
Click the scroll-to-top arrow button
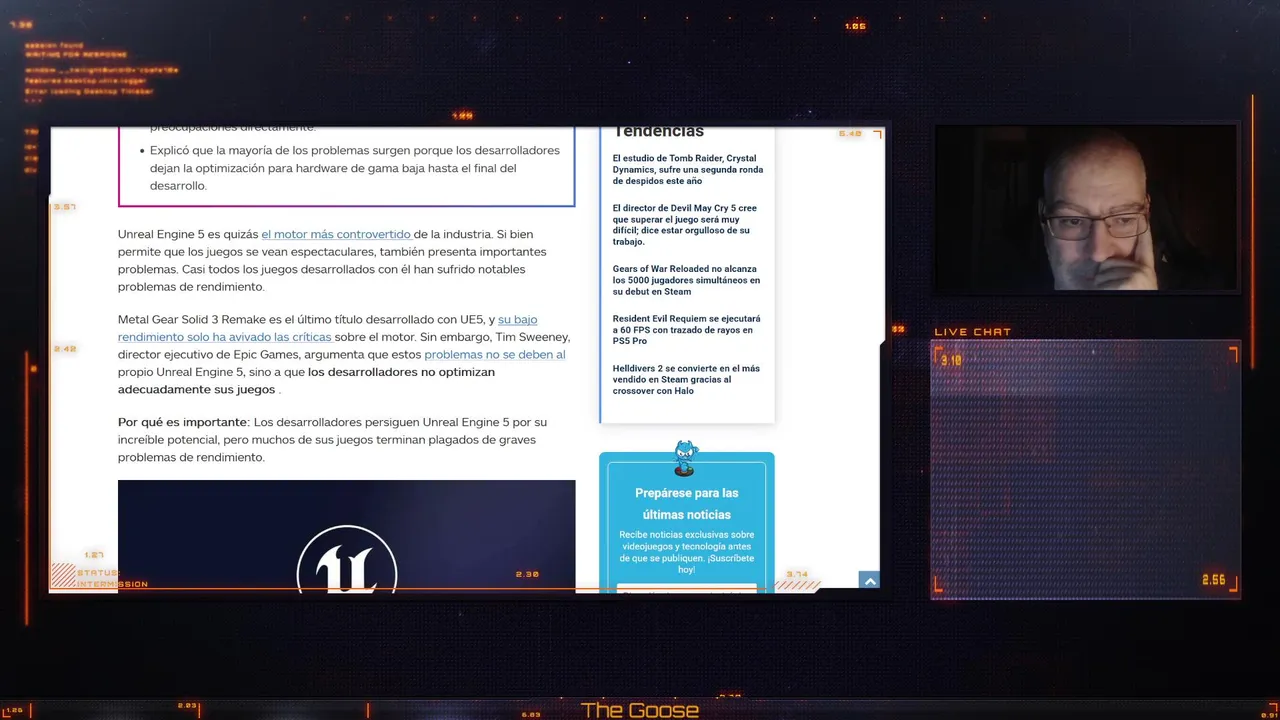tap(869, 581)
